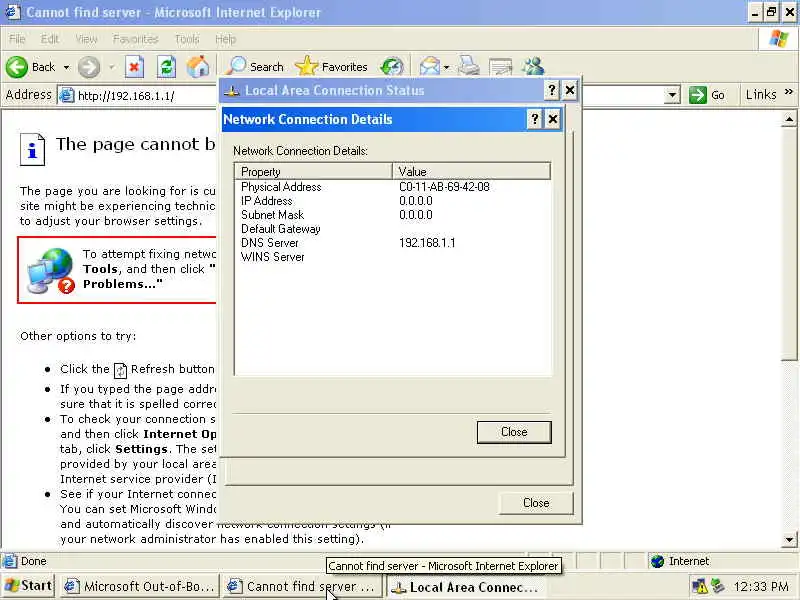Viewport: 800px width, 600px height.
Task: Click the page scrollbar up arrow
Action: (x=789, y=119)
